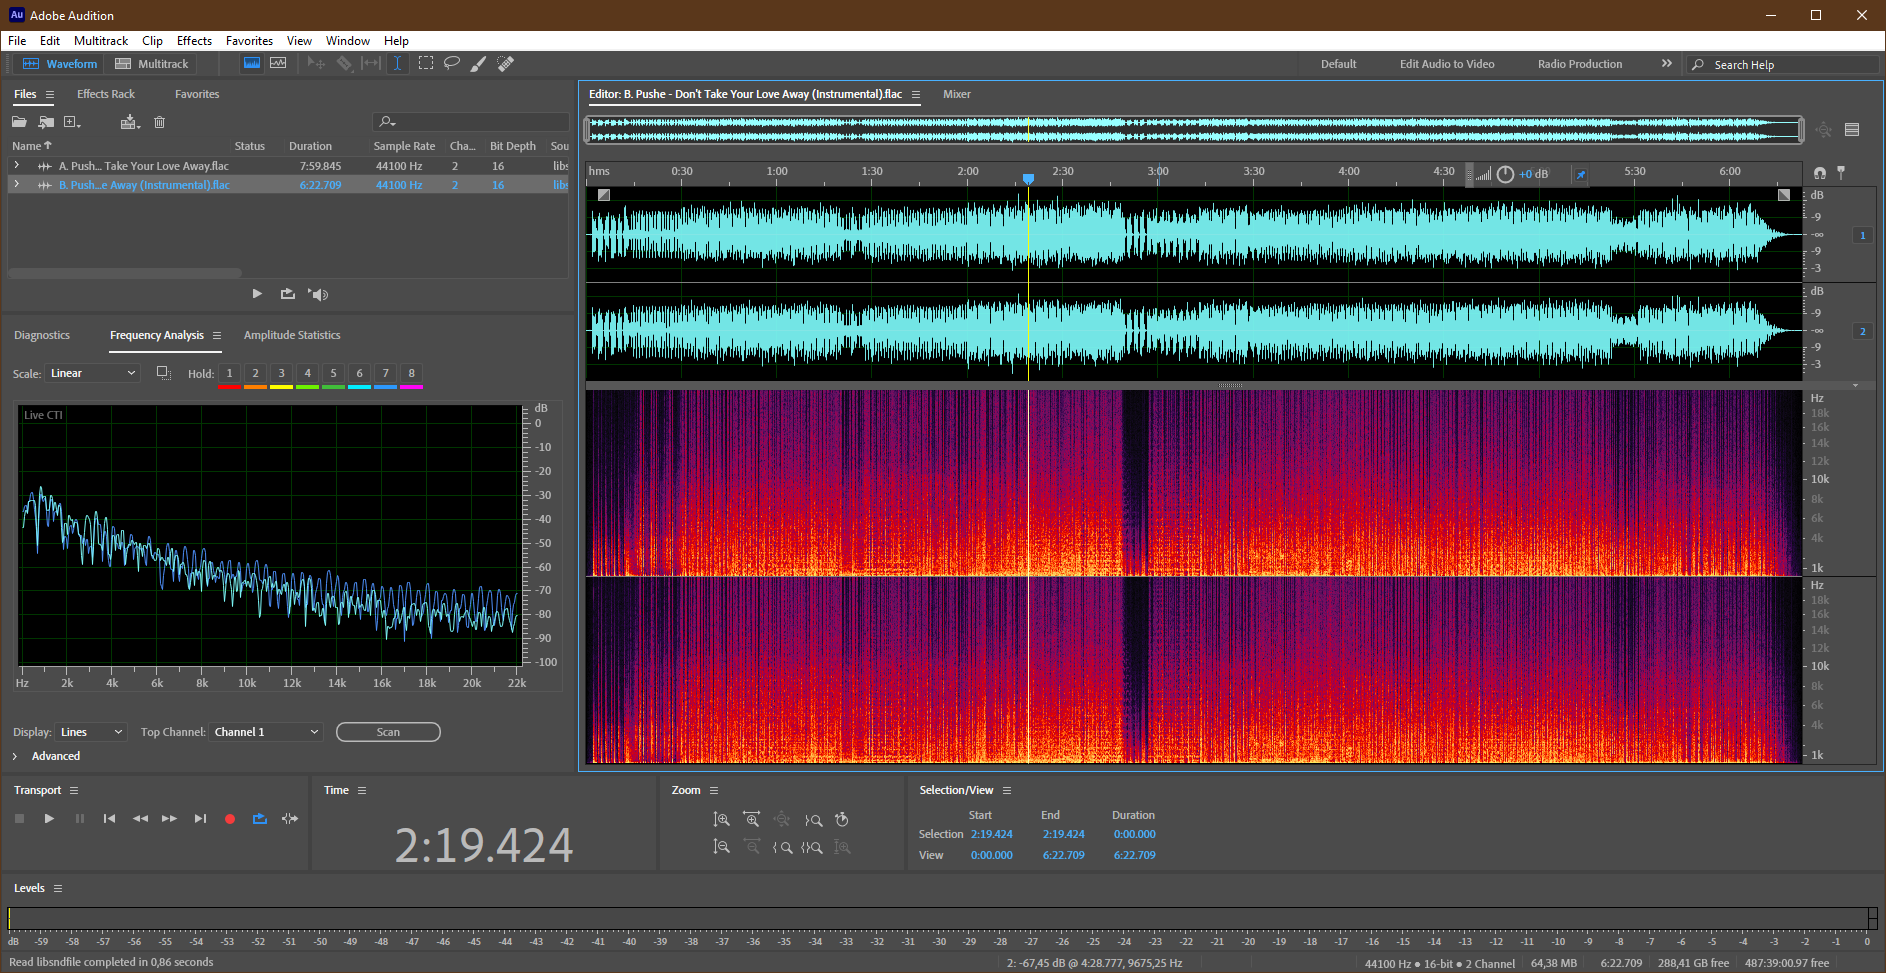Open Insert into Multitrack dropdown icon
This screenshot has height=973, width=1886.
coord(130,122)
